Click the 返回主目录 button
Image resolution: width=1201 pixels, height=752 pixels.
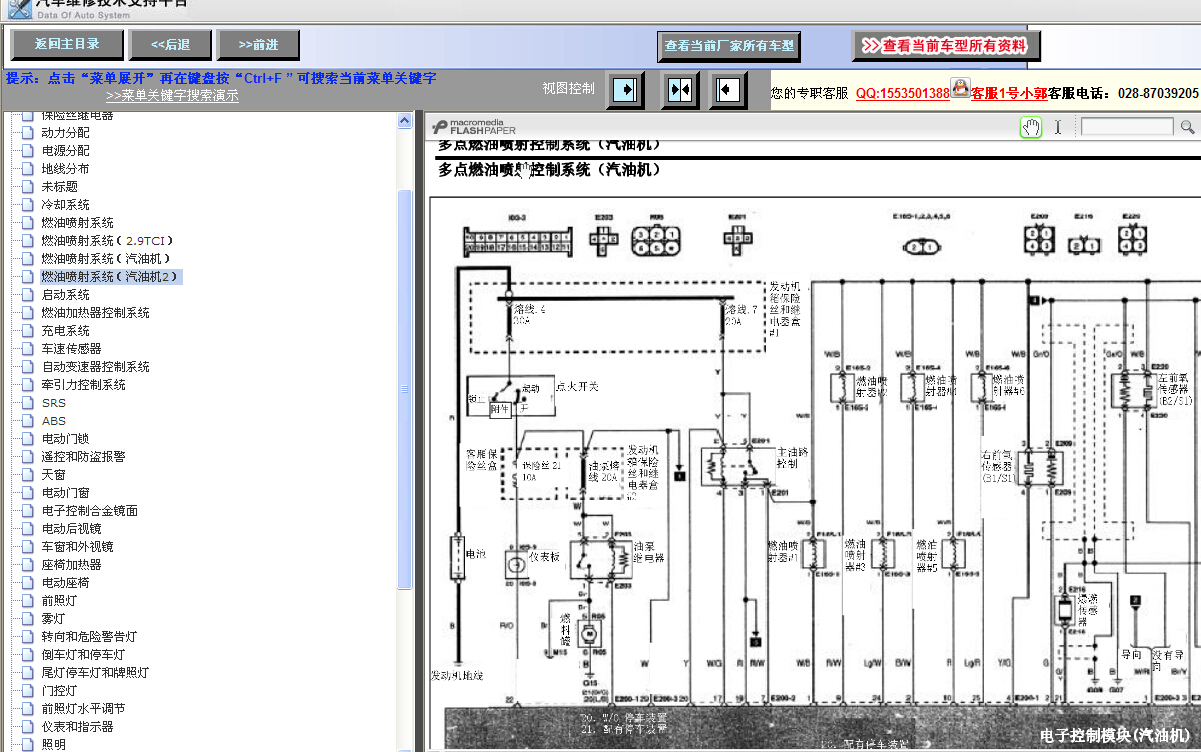point(68,44)
